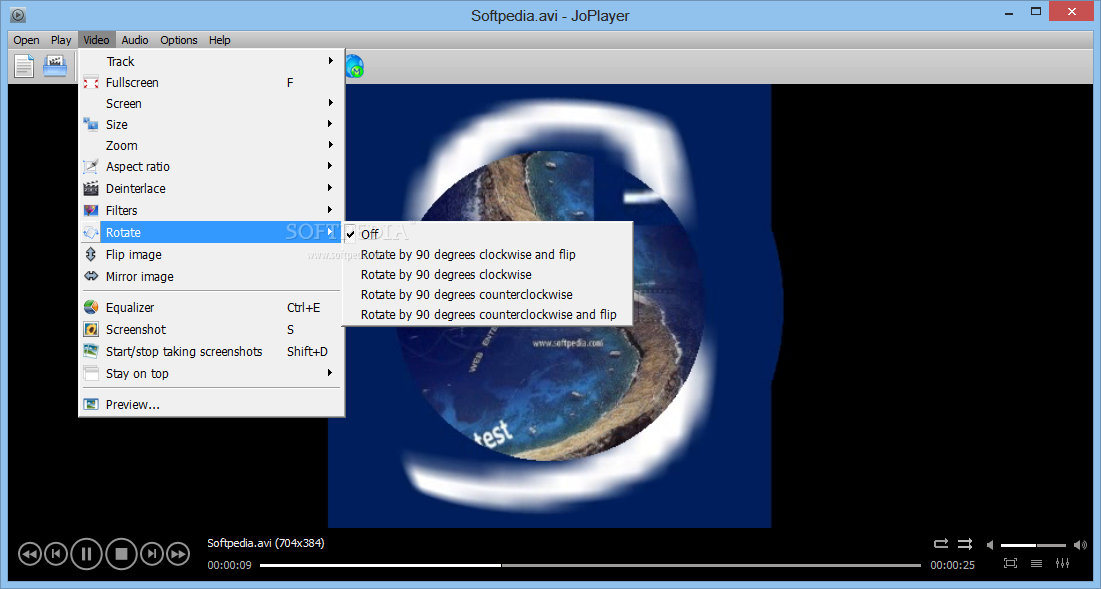Expand the Aspect ratio submenu arrow

click(330, 166)
